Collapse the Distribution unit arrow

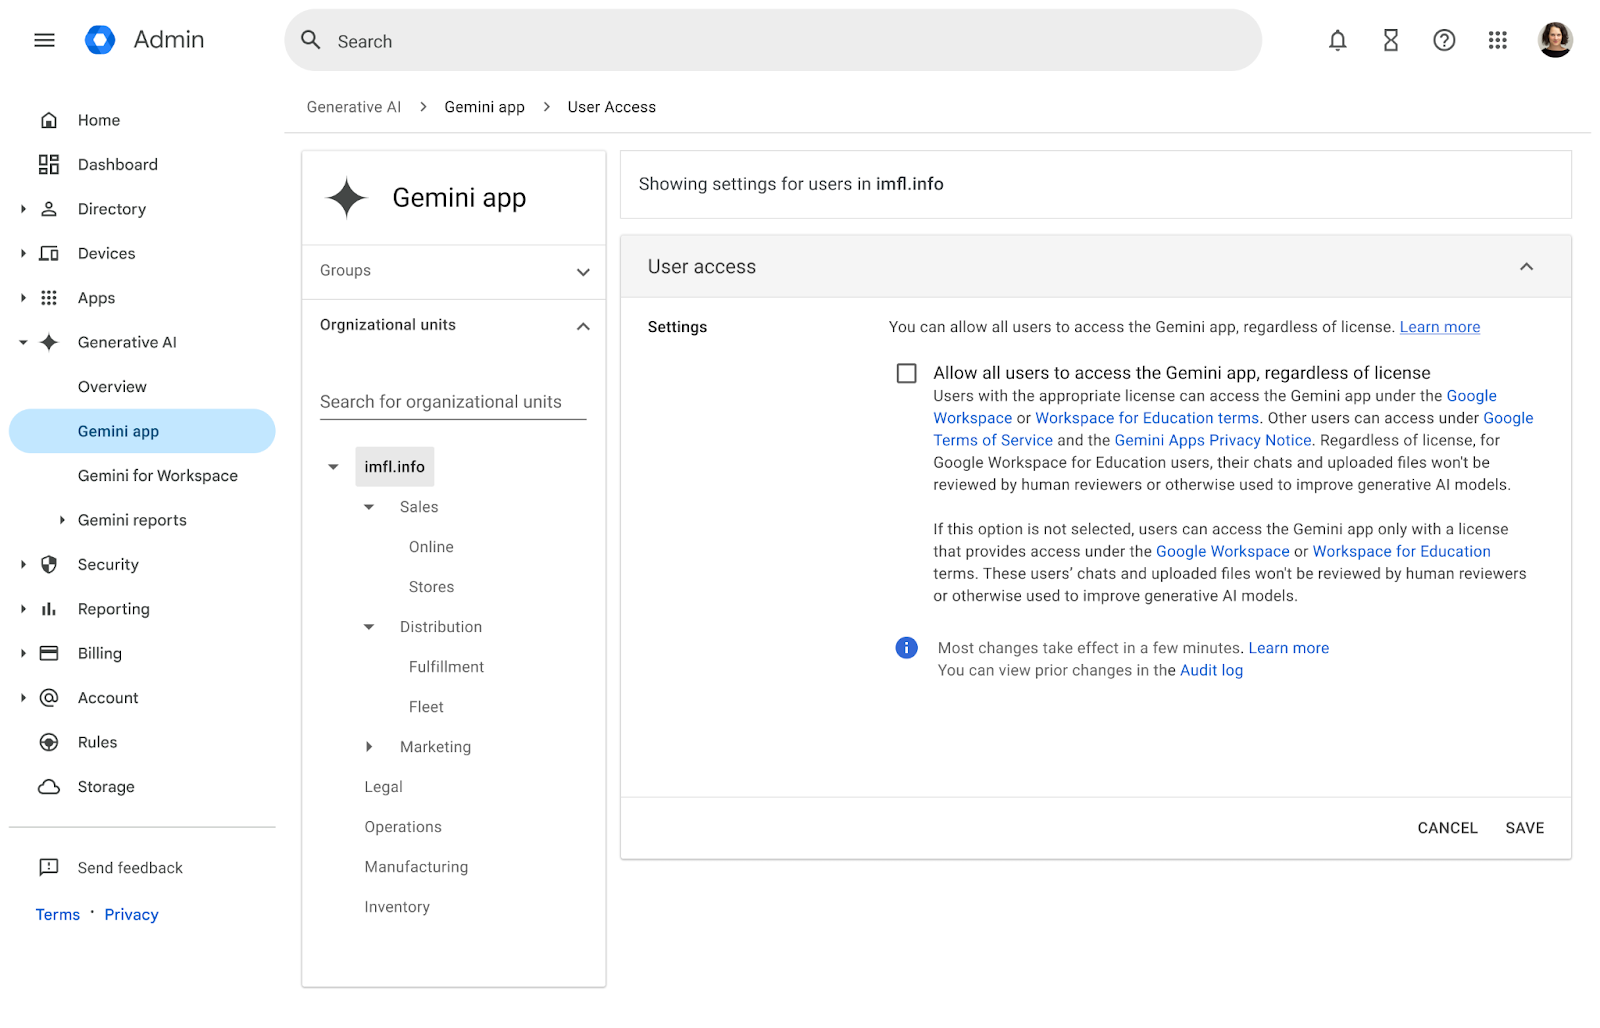coord(368,627)
